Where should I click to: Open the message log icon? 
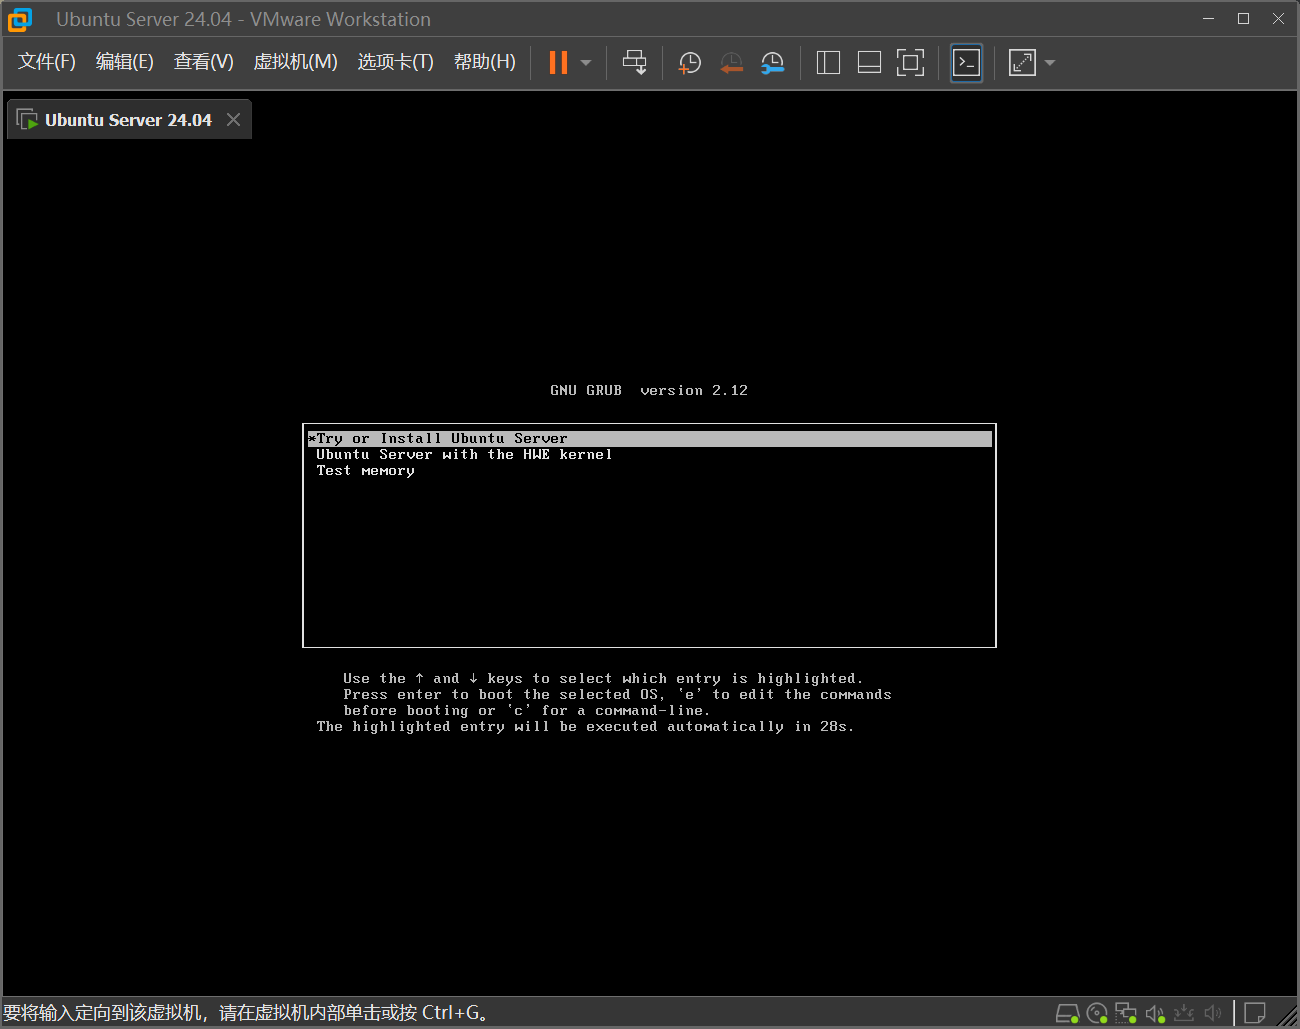pyautogui.click(x=1254, y=1014)
